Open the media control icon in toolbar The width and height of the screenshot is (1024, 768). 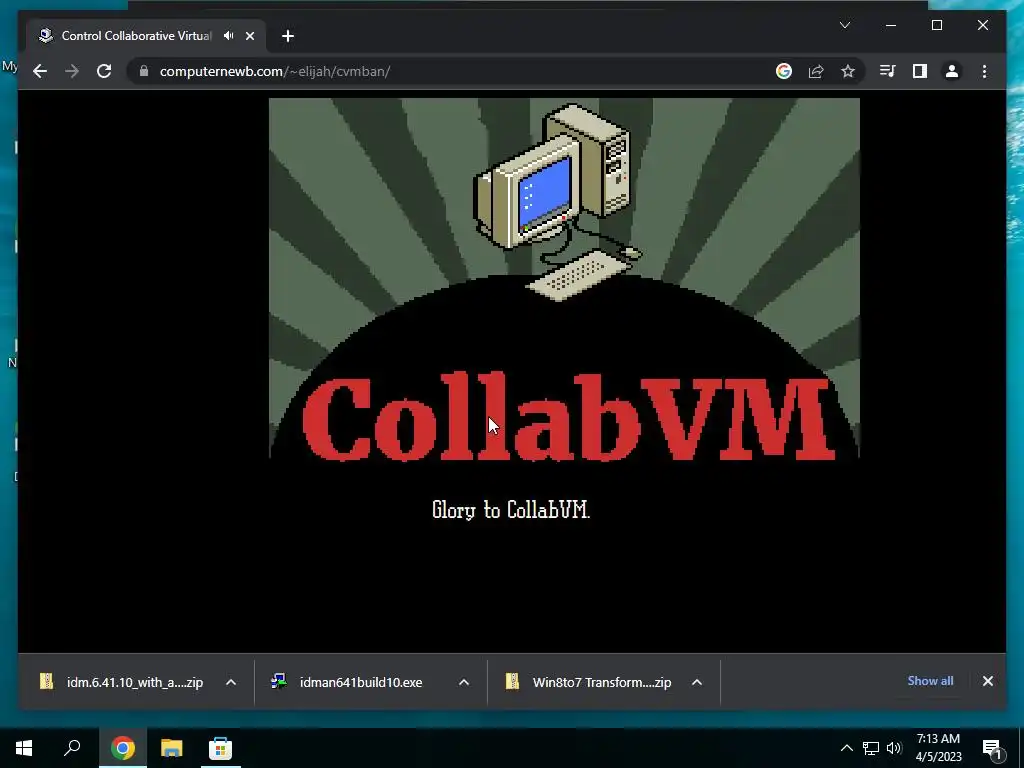[x=888, y=71]
